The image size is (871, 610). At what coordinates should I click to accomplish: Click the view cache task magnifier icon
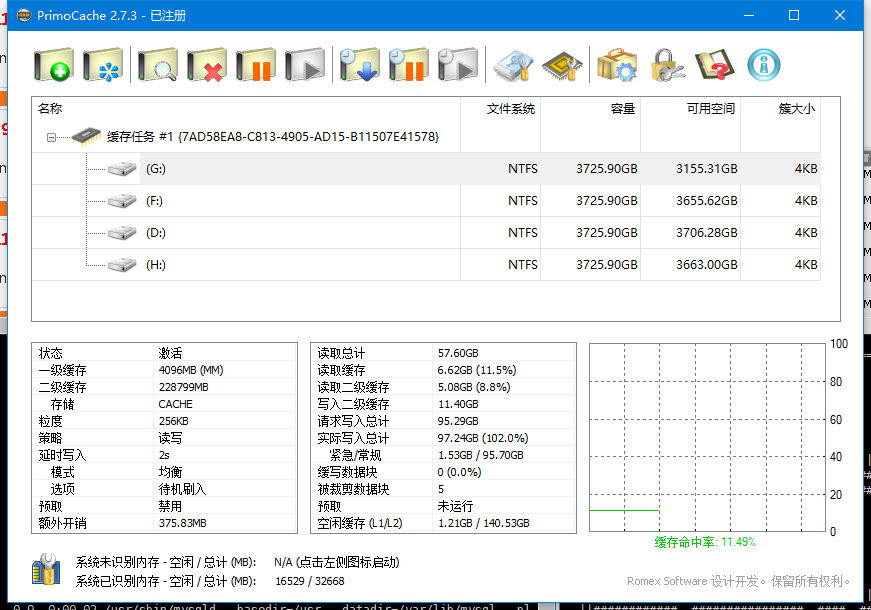tap(158, 66)
